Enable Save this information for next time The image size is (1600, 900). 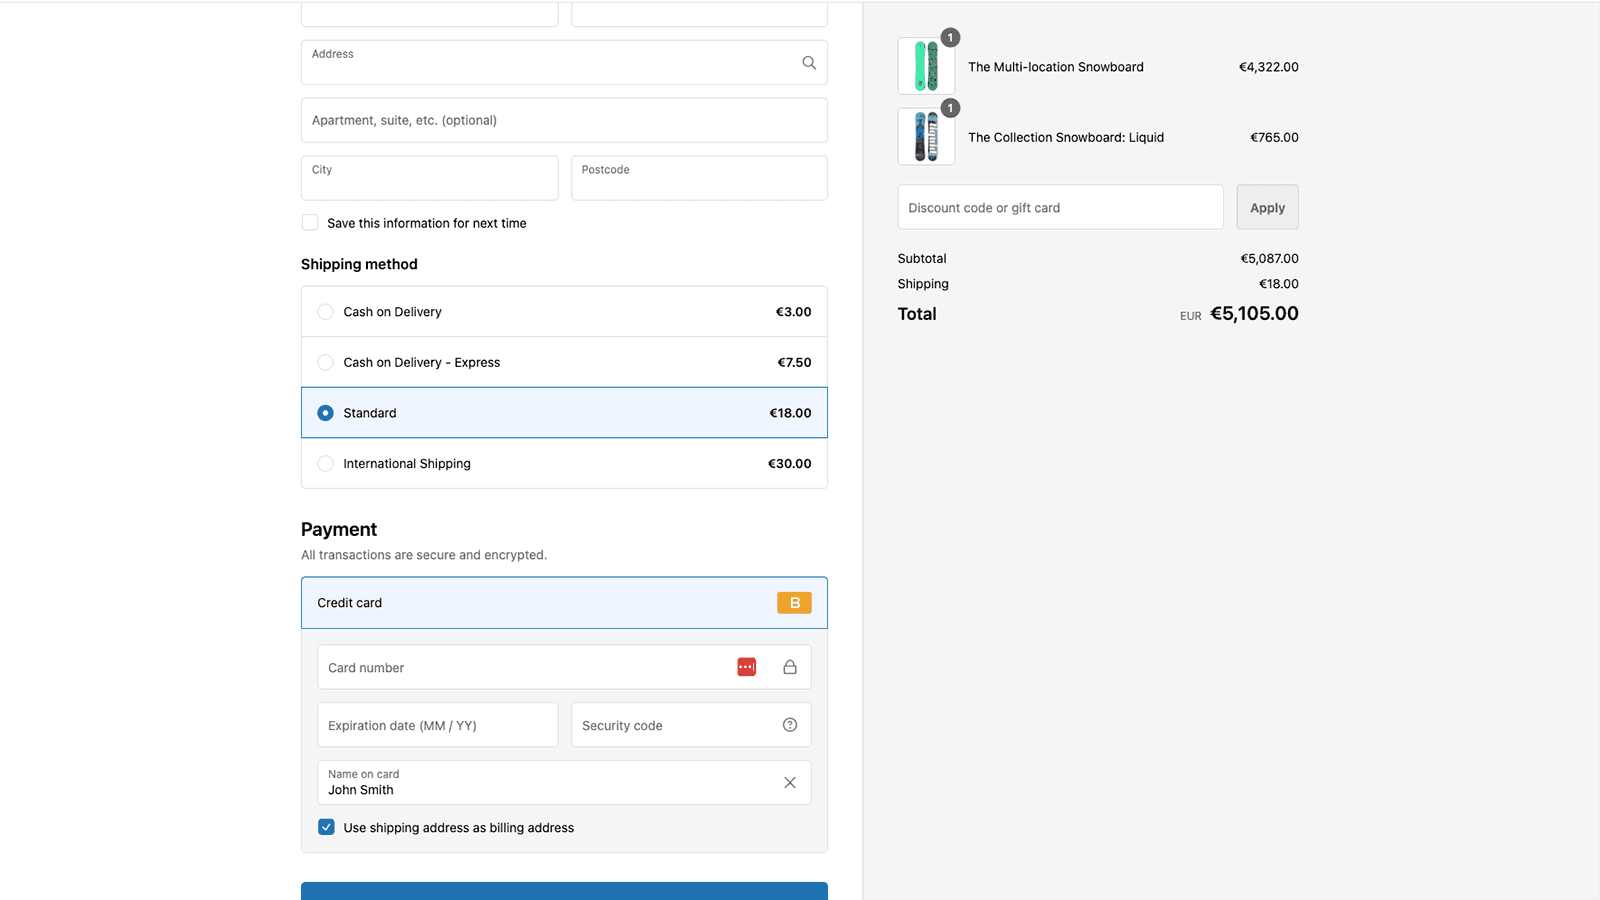coord(310,223)
